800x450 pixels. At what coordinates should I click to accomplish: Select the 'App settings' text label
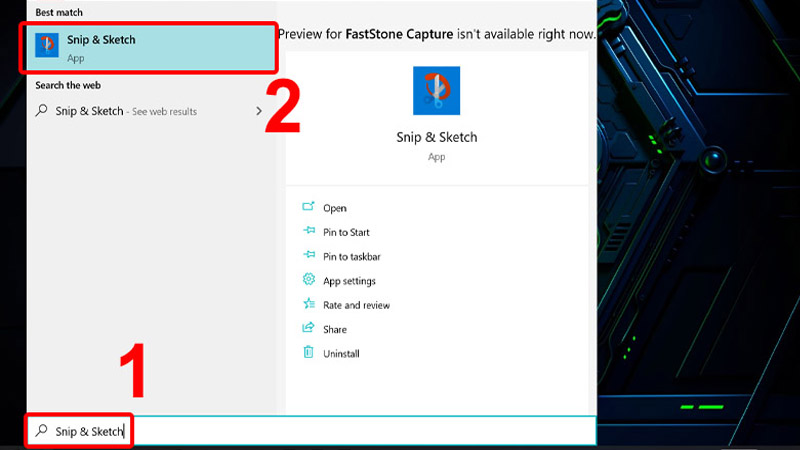[x=349, y=281]
